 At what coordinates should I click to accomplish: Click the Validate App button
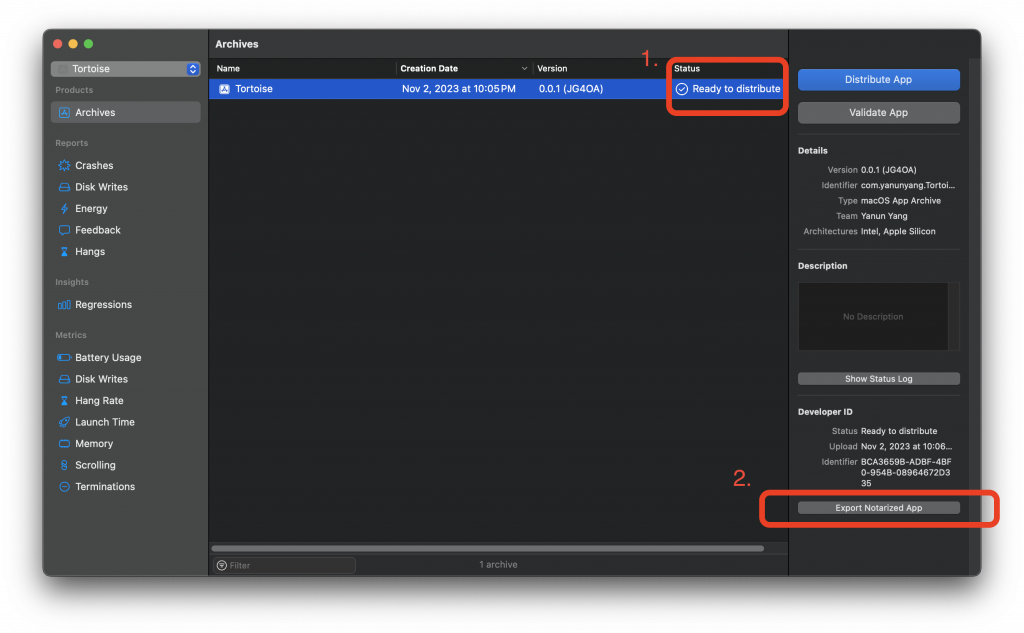(x=878, y=112)
